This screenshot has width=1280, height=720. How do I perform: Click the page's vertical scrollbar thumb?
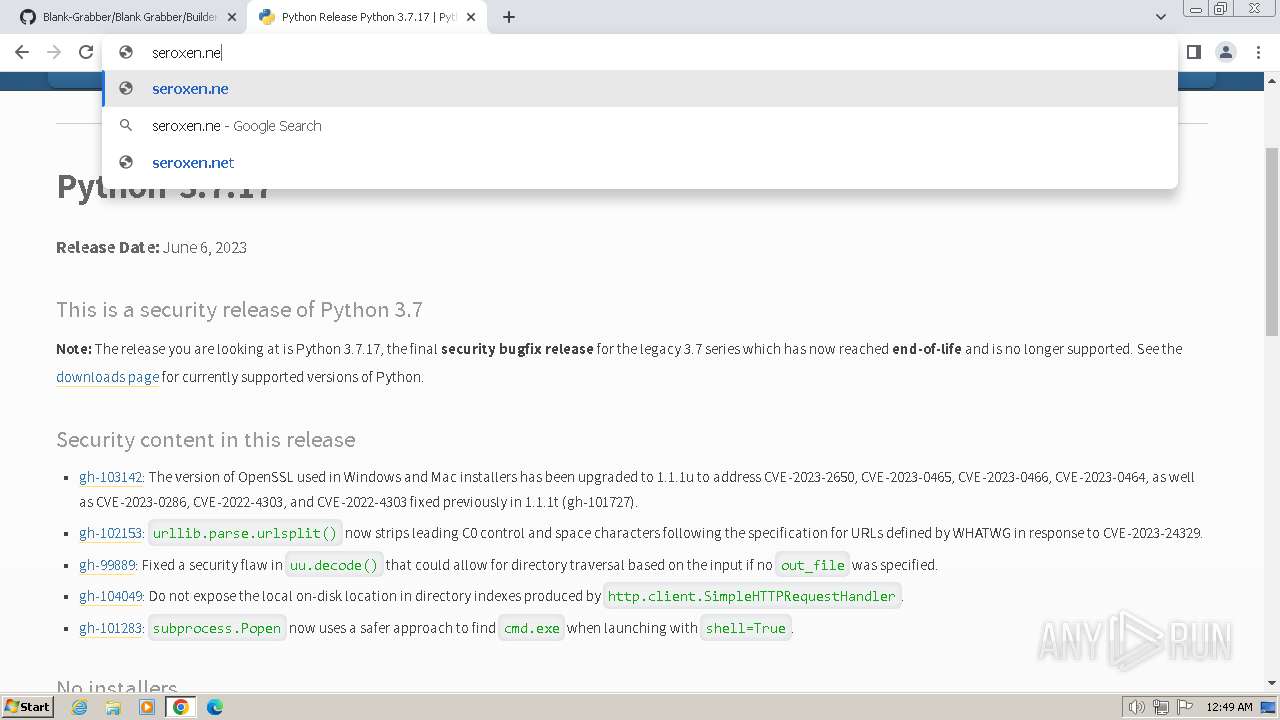1271,240
